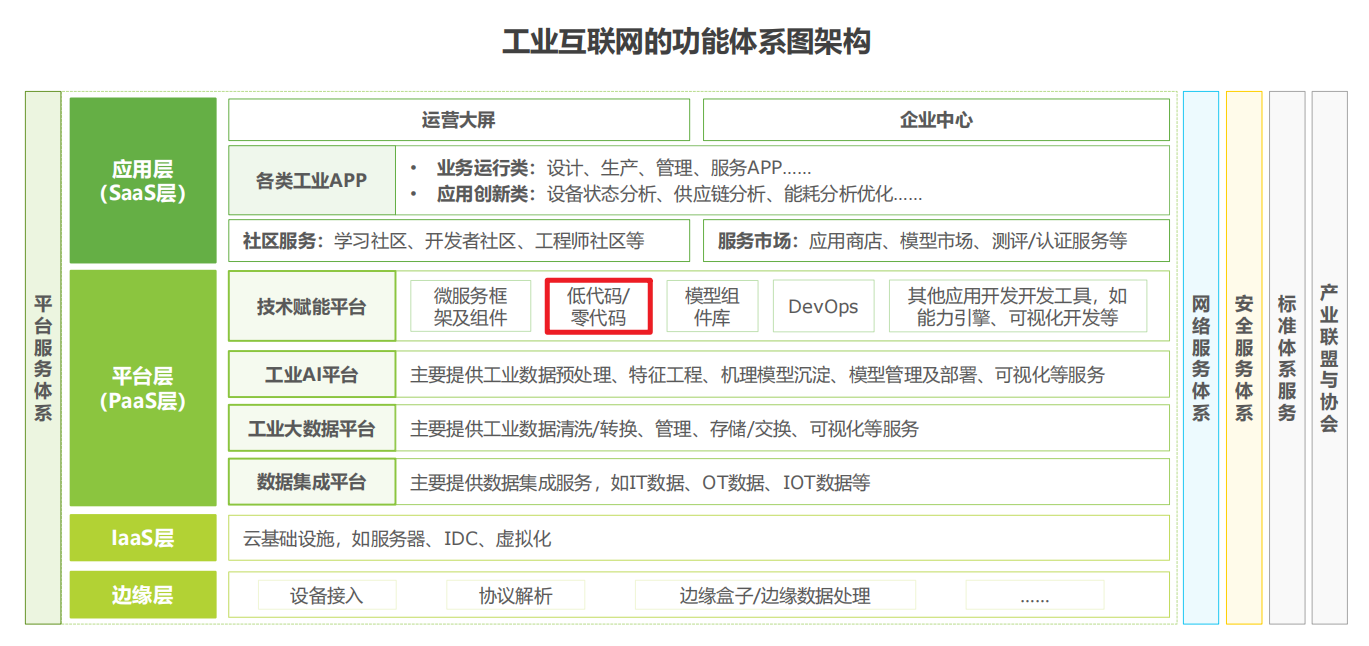The height and width of the screenshot is (646, 1369).
Task: Select the 模型组件库 box
Action: click(x=712, y=307)
